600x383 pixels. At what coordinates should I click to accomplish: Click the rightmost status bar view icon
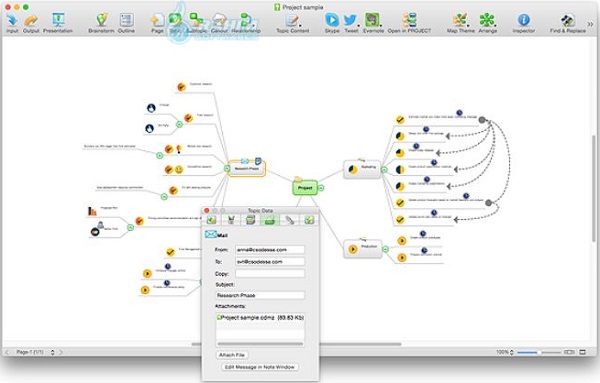[582, 352]
